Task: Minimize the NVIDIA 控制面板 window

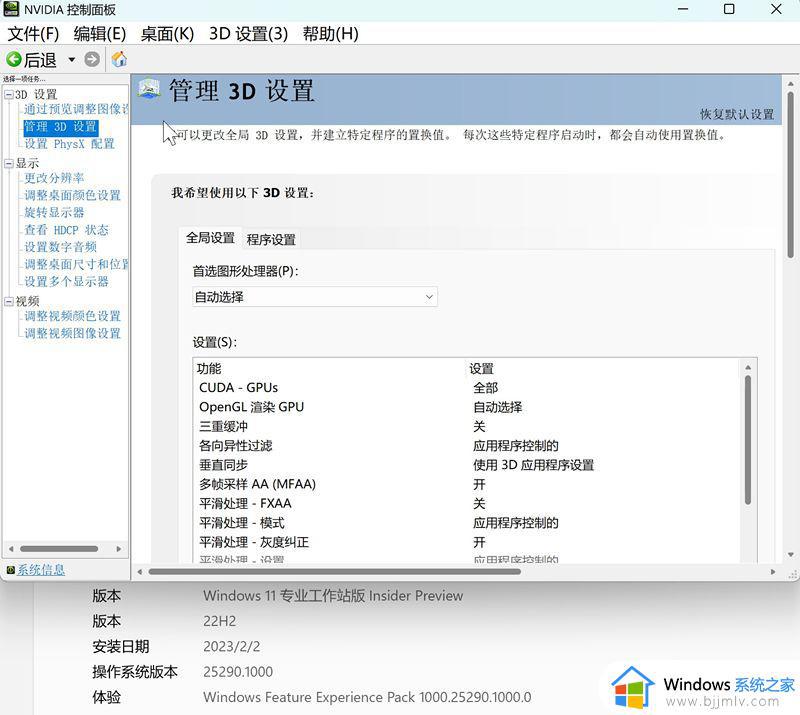Action: 683,9
